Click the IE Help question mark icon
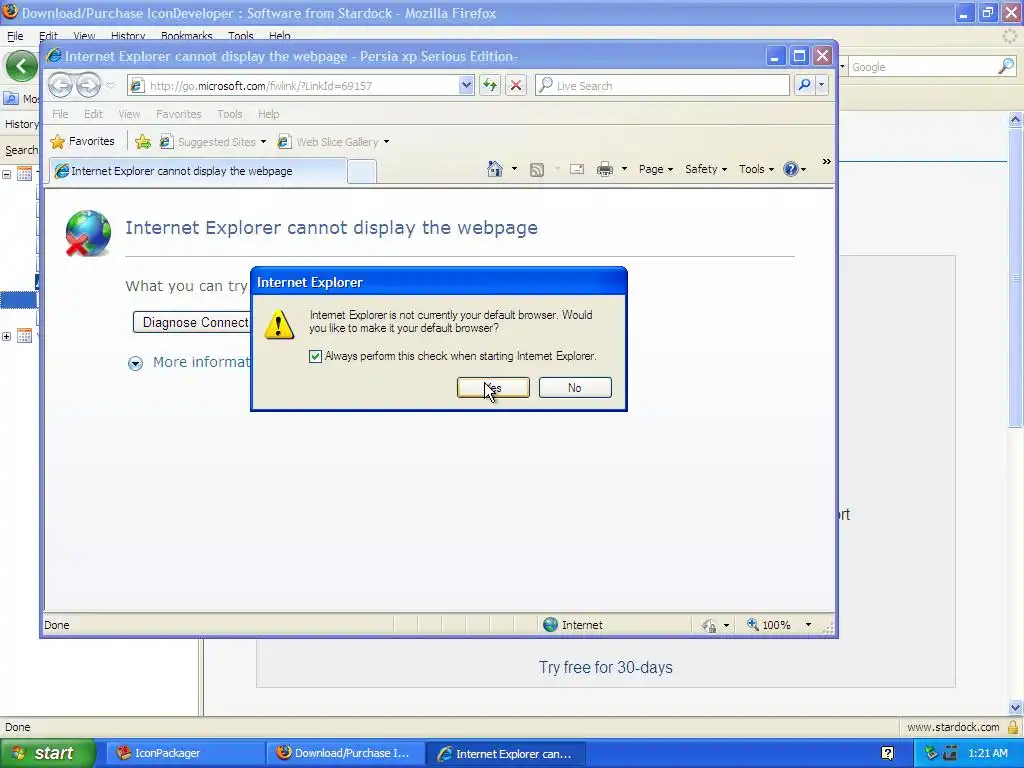This screenshot has width=1024, height=768. point(791,169)
